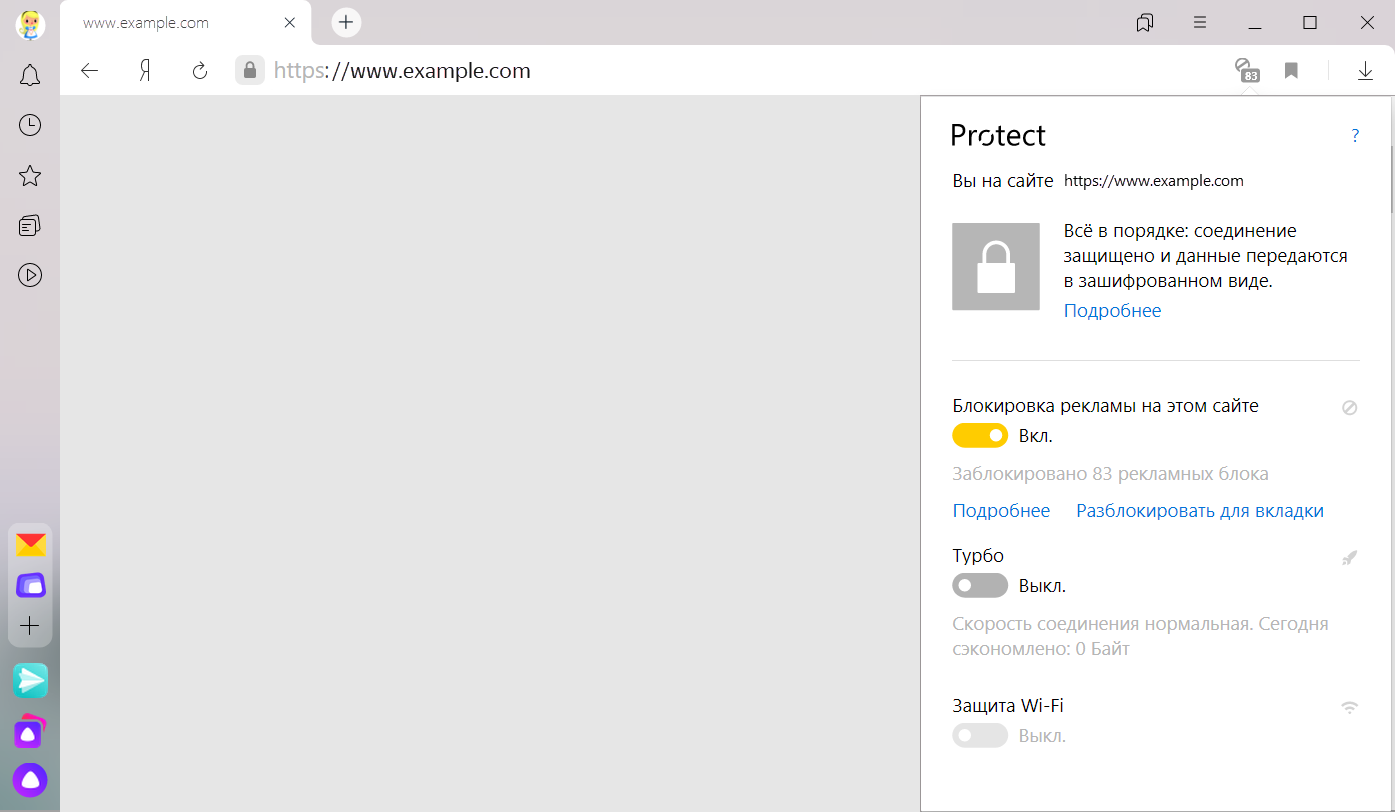Open browsing history clock icon
1395x812 pixels.
30,125
